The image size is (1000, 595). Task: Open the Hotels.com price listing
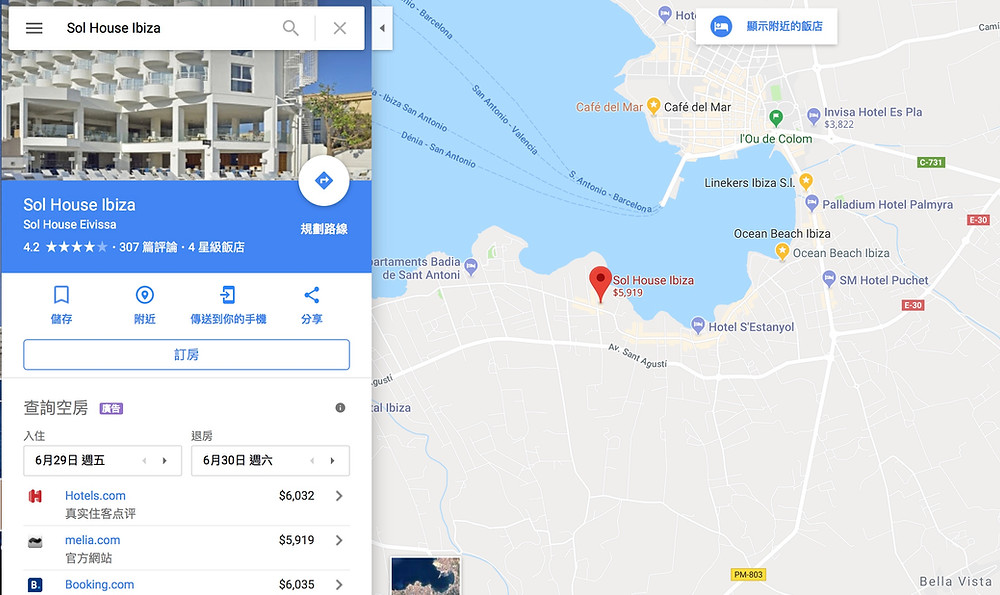186,503
